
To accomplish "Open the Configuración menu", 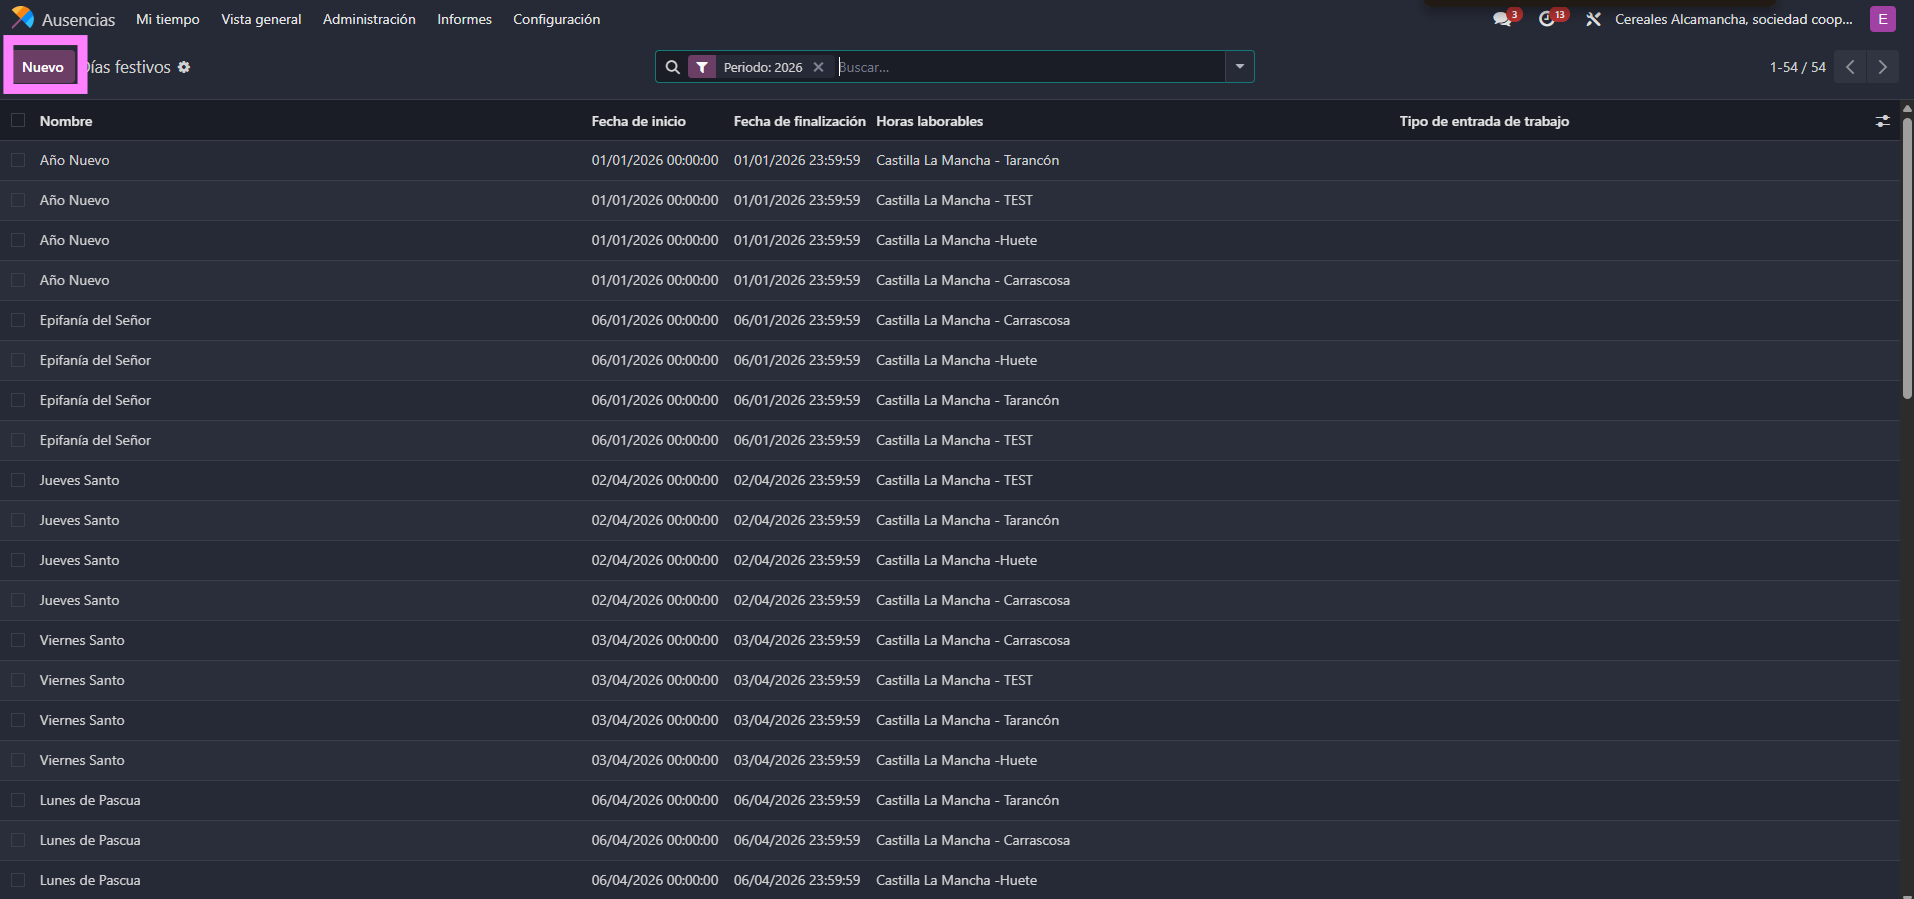I will 556,19.
